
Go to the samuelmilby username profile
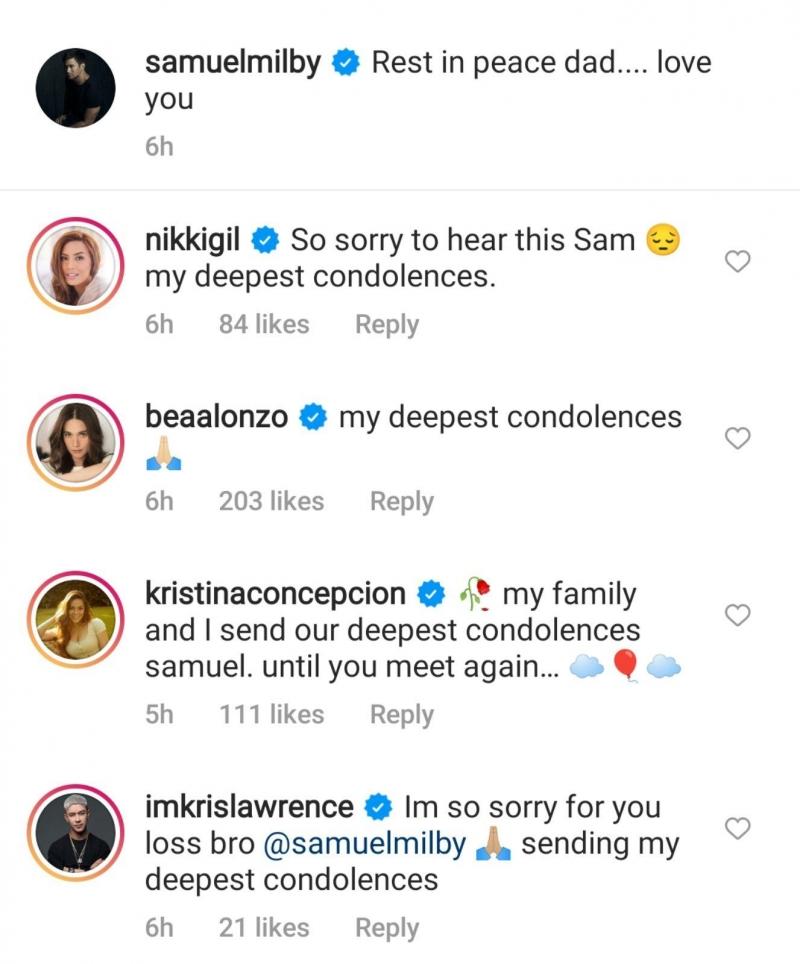click(x=233, y=62)
